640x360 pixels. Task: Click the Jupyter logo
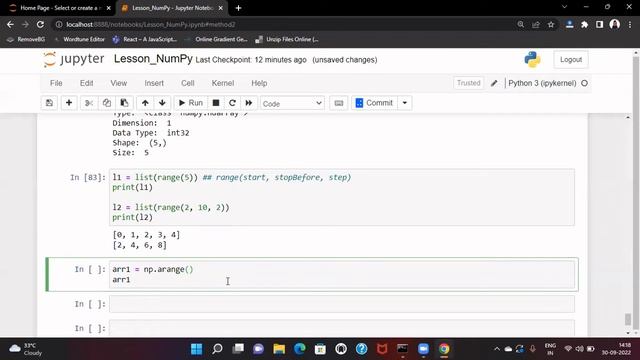[x=73, y=59]
